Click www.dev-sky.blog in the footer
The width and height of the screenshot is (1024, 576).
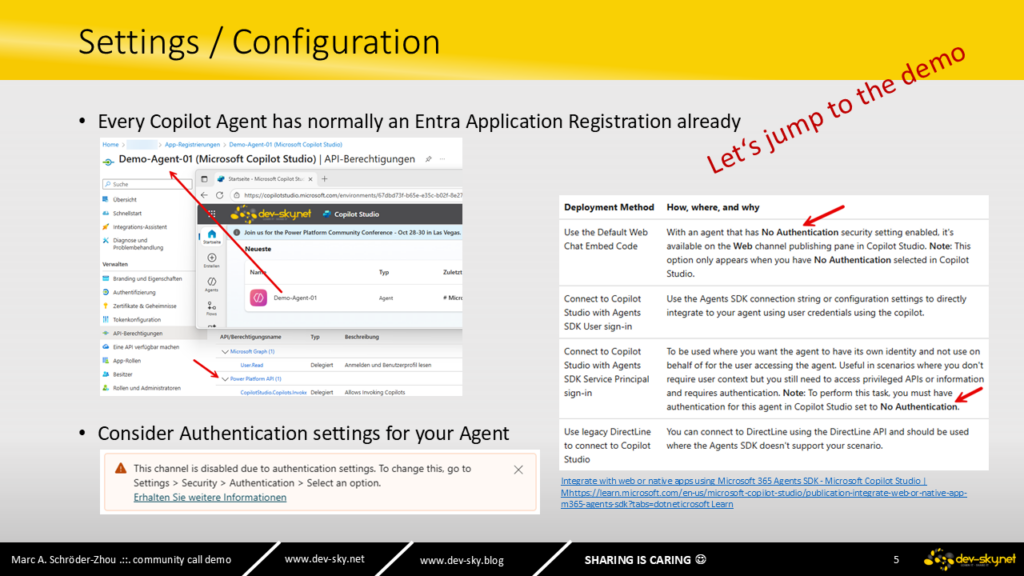tap(462, 560)
